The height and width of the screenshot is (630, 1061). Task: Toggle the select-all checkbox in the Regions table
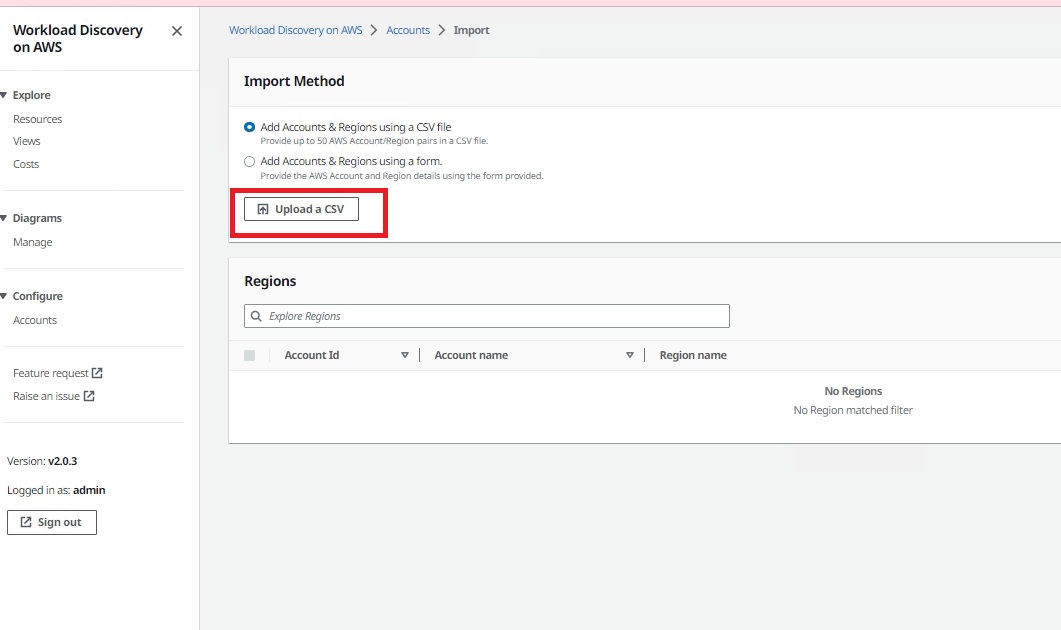[x=249, y=354]
